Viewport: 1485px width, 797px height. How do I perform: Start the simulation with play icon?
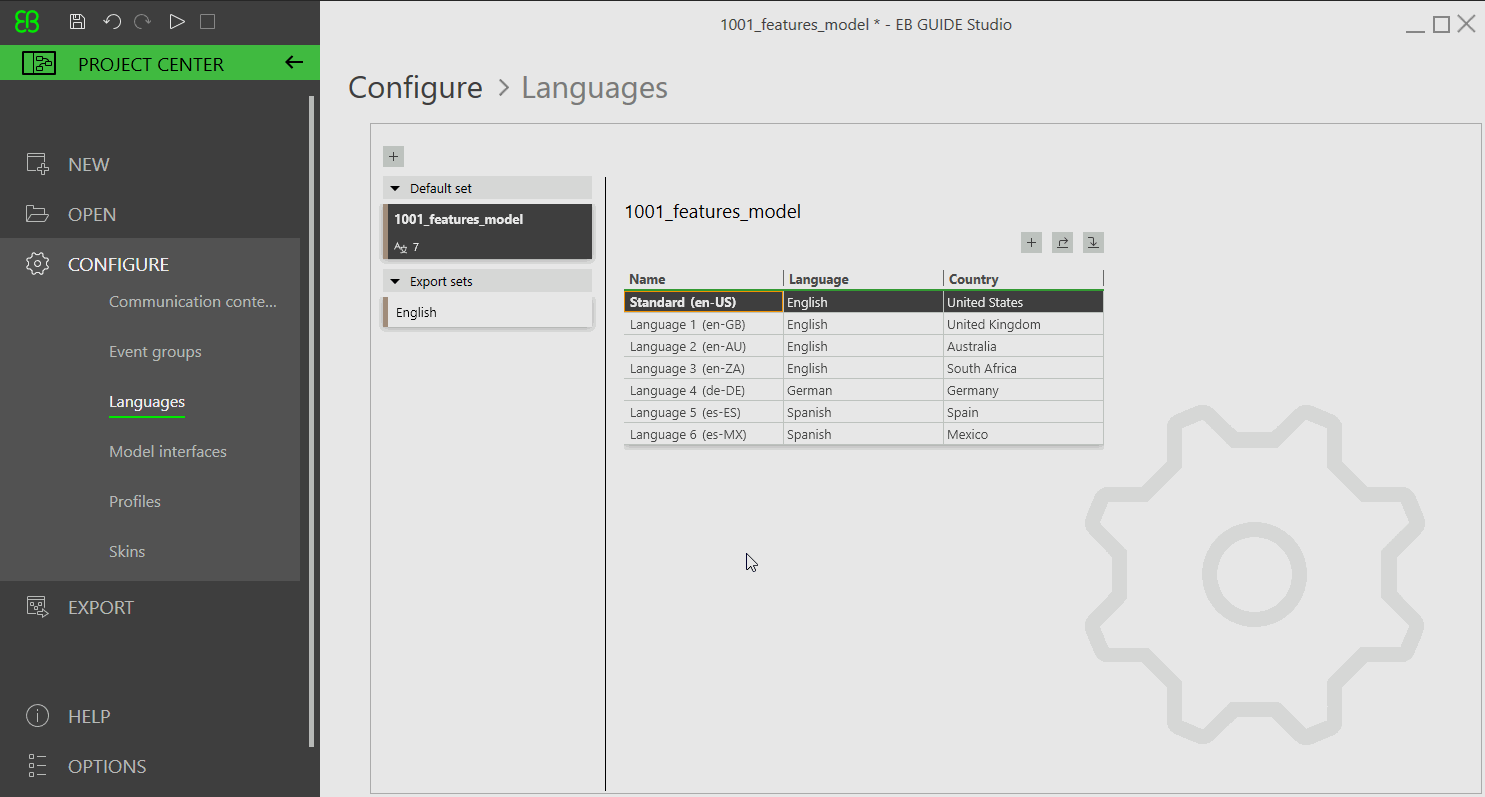click(x=177, y=22)
